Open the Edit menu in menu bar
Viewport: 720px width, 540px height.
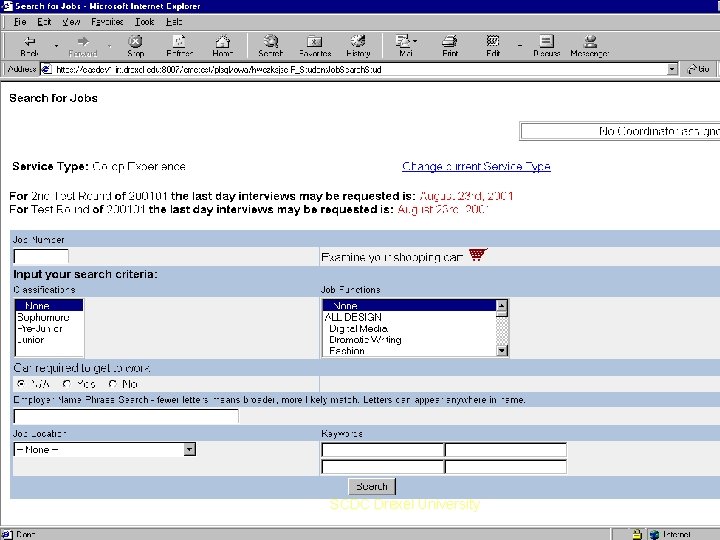(44, 22)
